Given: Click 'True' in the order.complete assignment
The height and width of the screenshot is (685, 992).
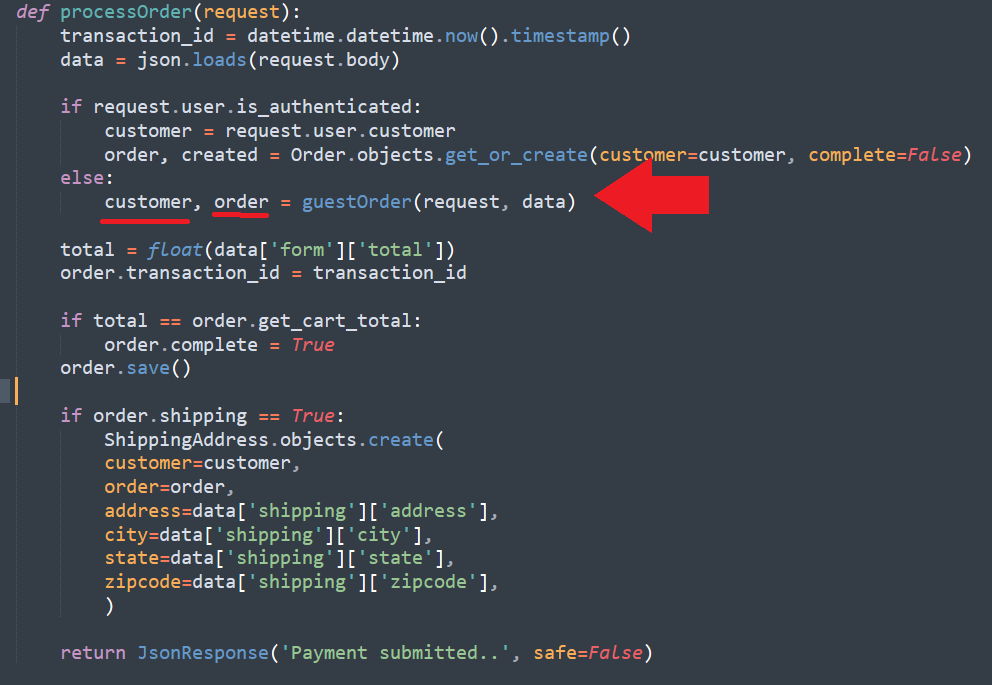Looking at the screenshot, I should pyautogui.click(x=313, y=345).
